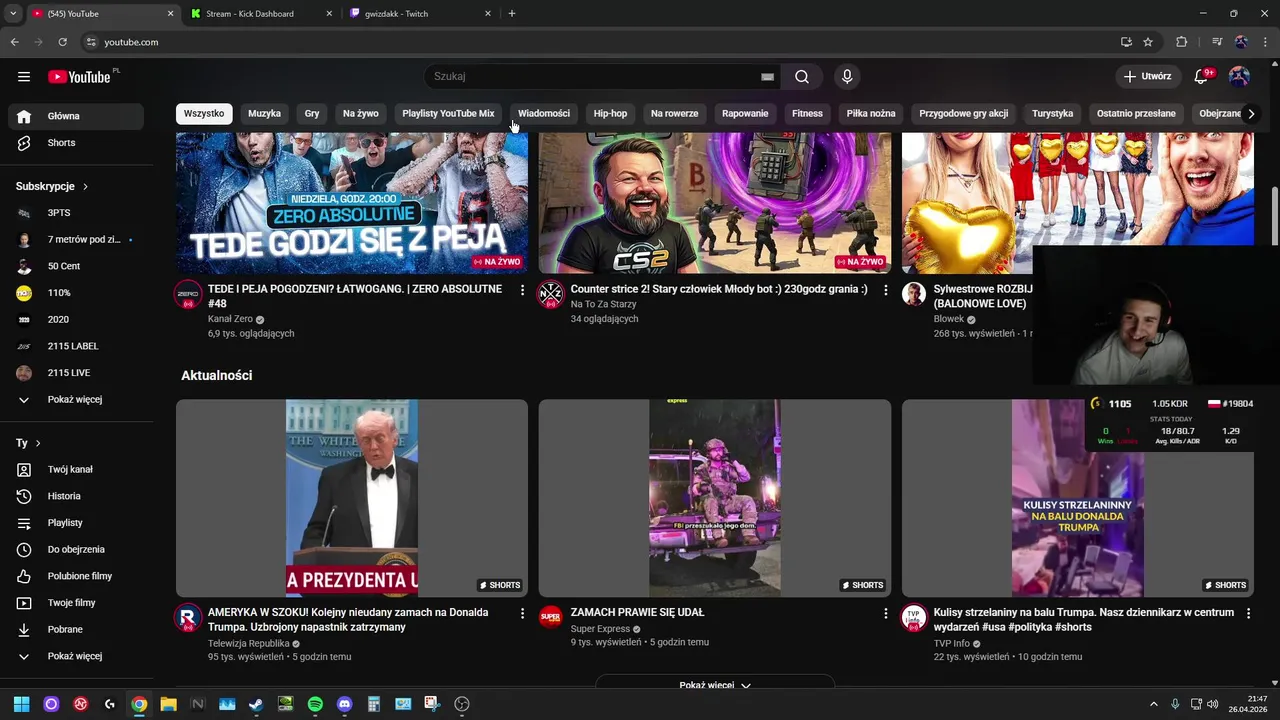The height and width of the screenshot is (720, 1280).
Task: Open the 2115 LIVE subscription
Action: click(76, 373)
